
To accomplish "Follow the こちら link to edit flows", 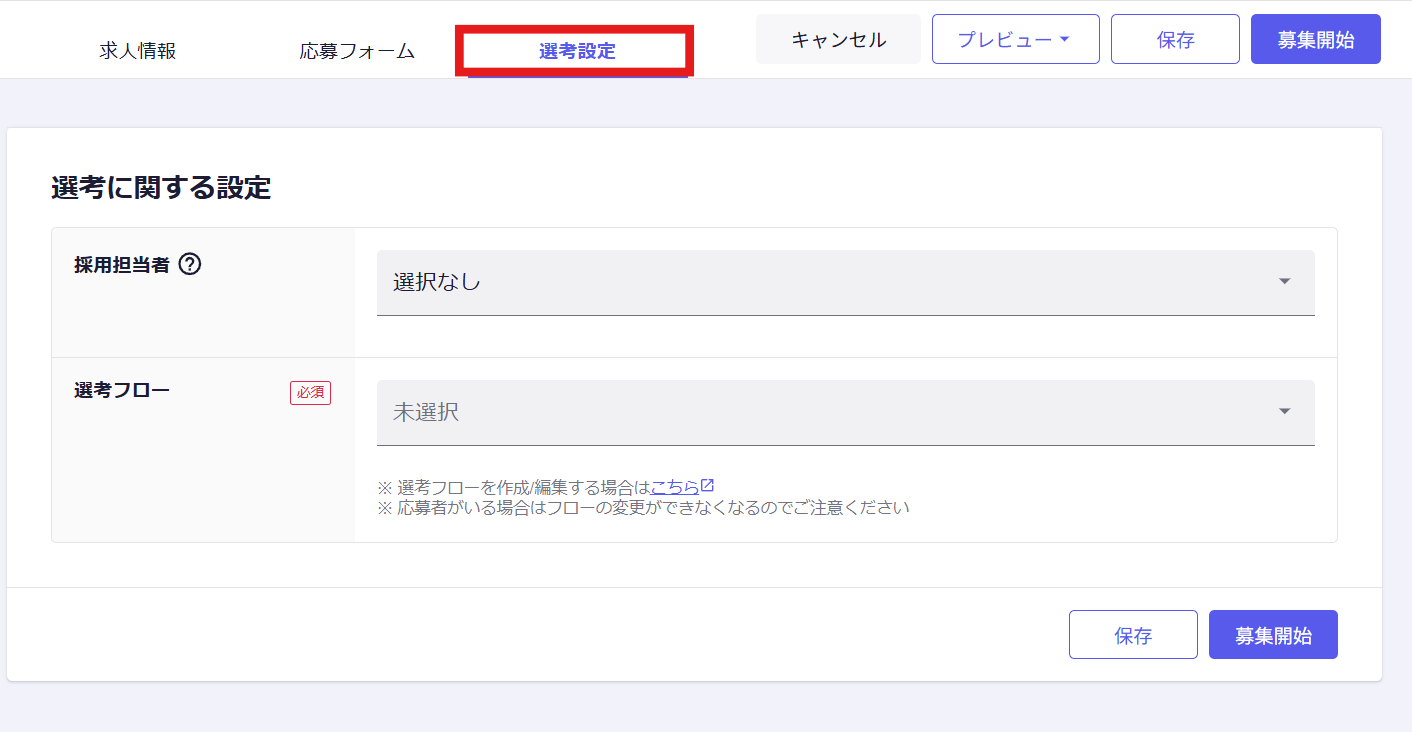I will click(x=675, y=487).
